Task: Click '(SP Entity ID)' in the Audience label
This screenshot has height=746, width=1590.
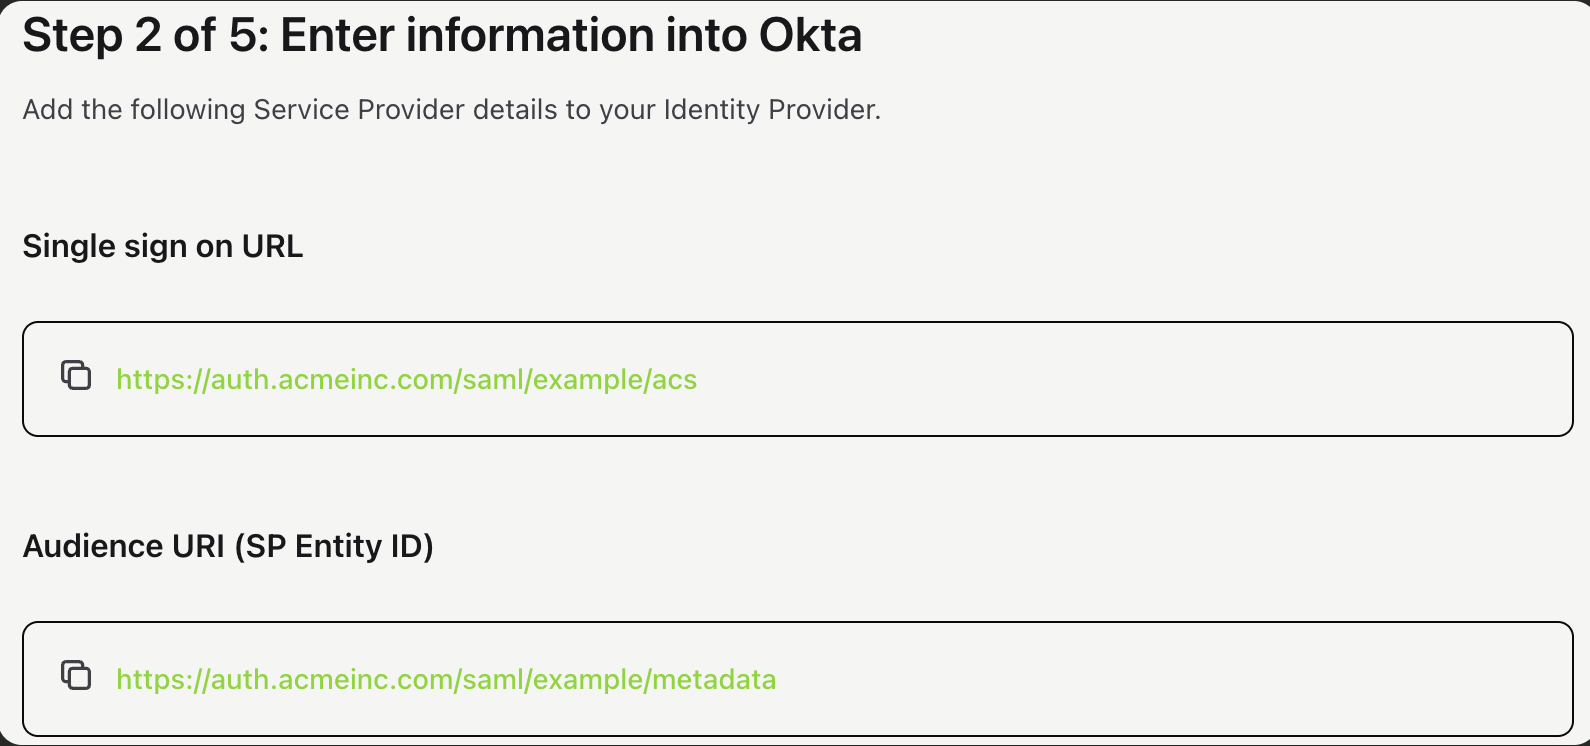Action: pos(334,546)
